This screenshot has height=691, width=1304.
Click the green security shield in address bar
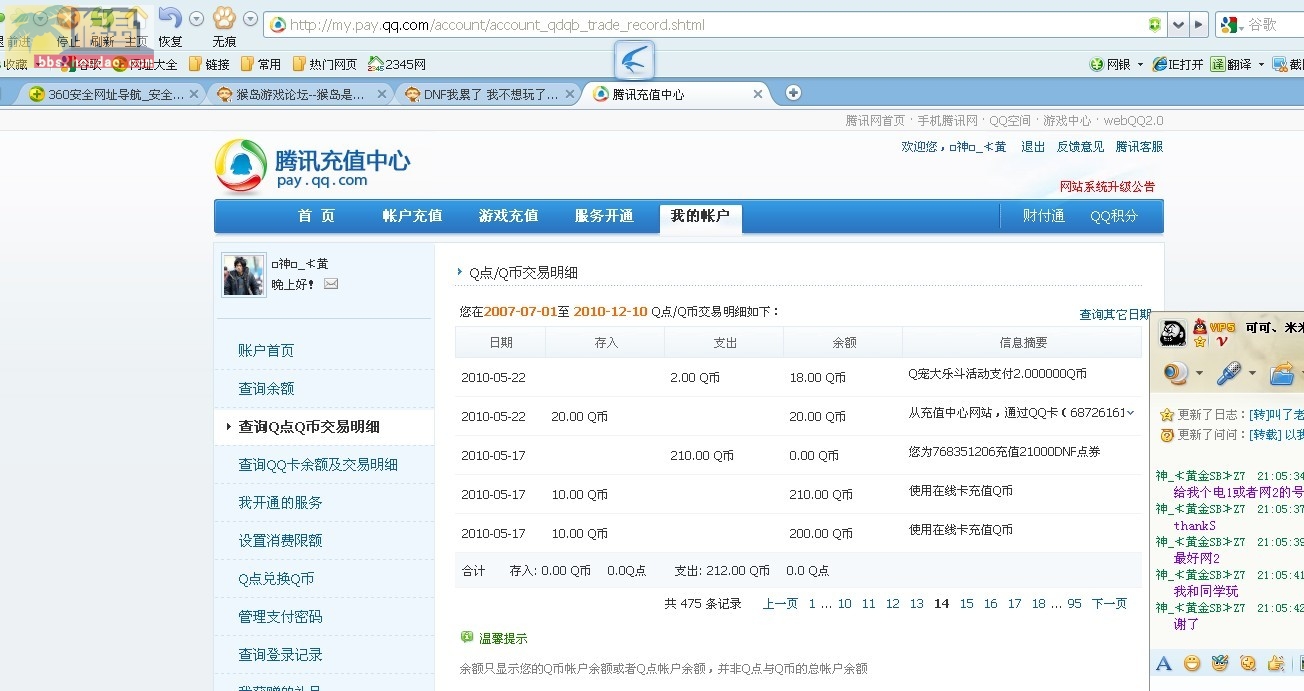pyautogui.click(x=1155, y=25)
